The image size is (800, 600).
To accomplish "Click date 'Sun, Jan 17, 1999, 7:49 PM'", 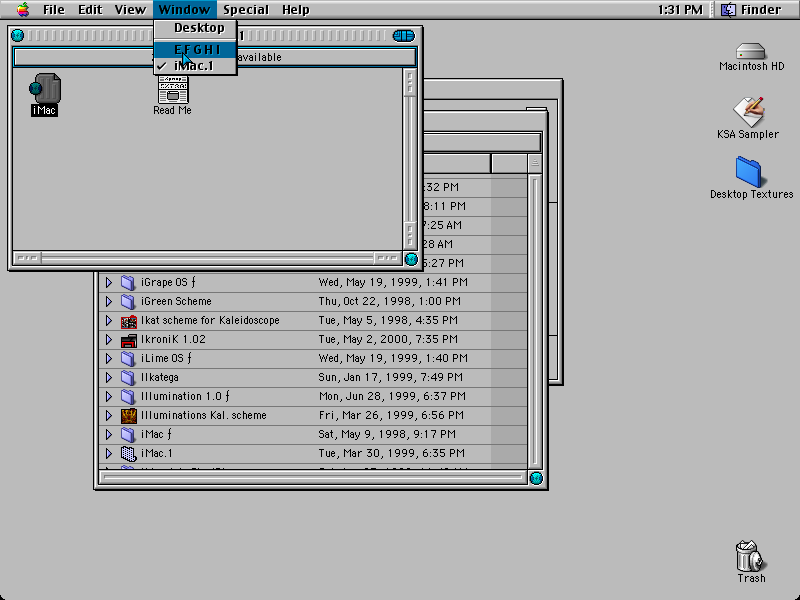I will [x=391, y=378].
